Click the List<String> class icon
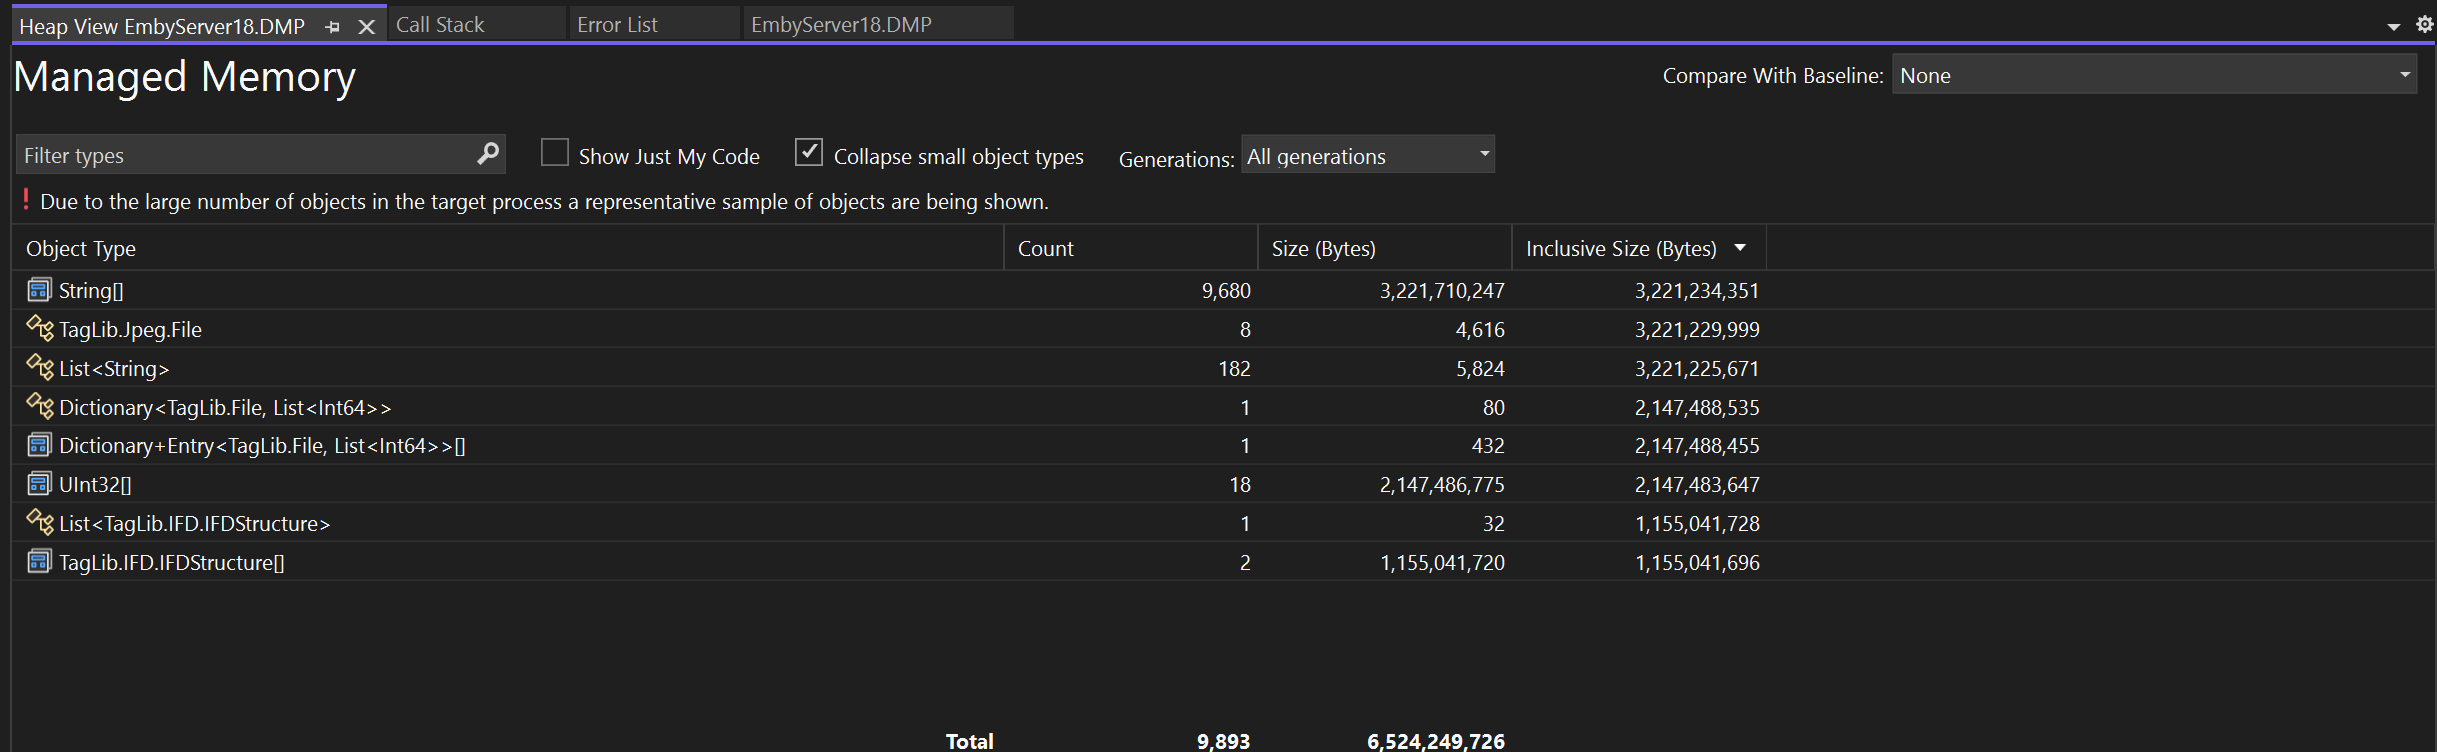Viewport: 2437px width, 752px height. 39,367
